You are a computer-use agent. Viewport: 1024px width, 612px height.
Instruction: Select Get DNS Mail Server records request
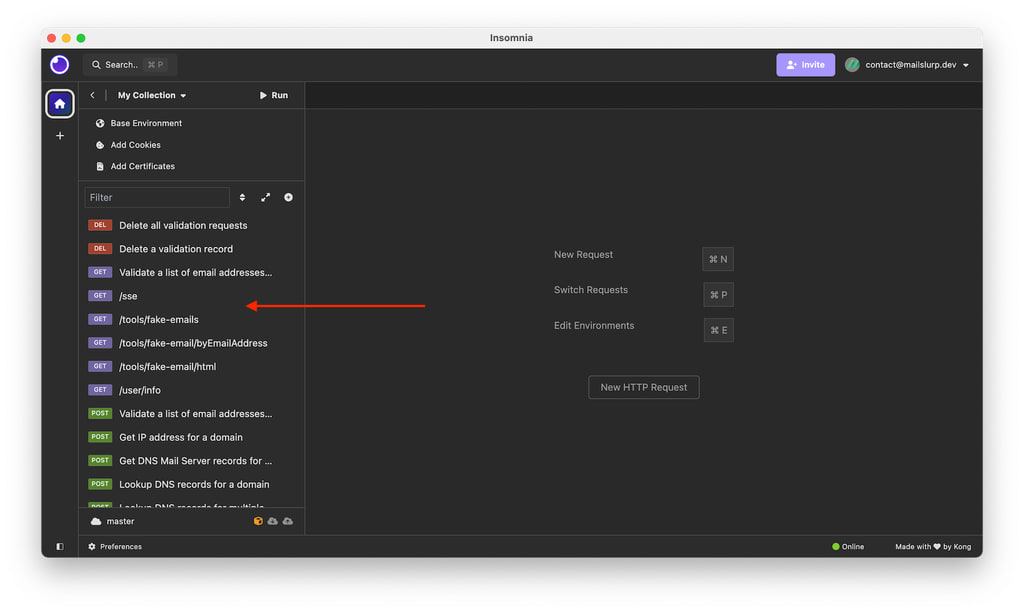point(191,460)
